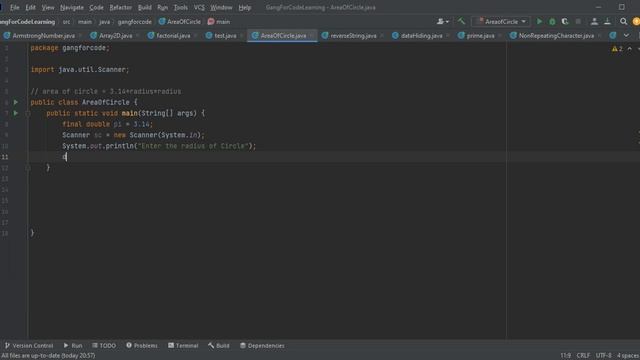Open the Version Control tool window

[29, 346]
